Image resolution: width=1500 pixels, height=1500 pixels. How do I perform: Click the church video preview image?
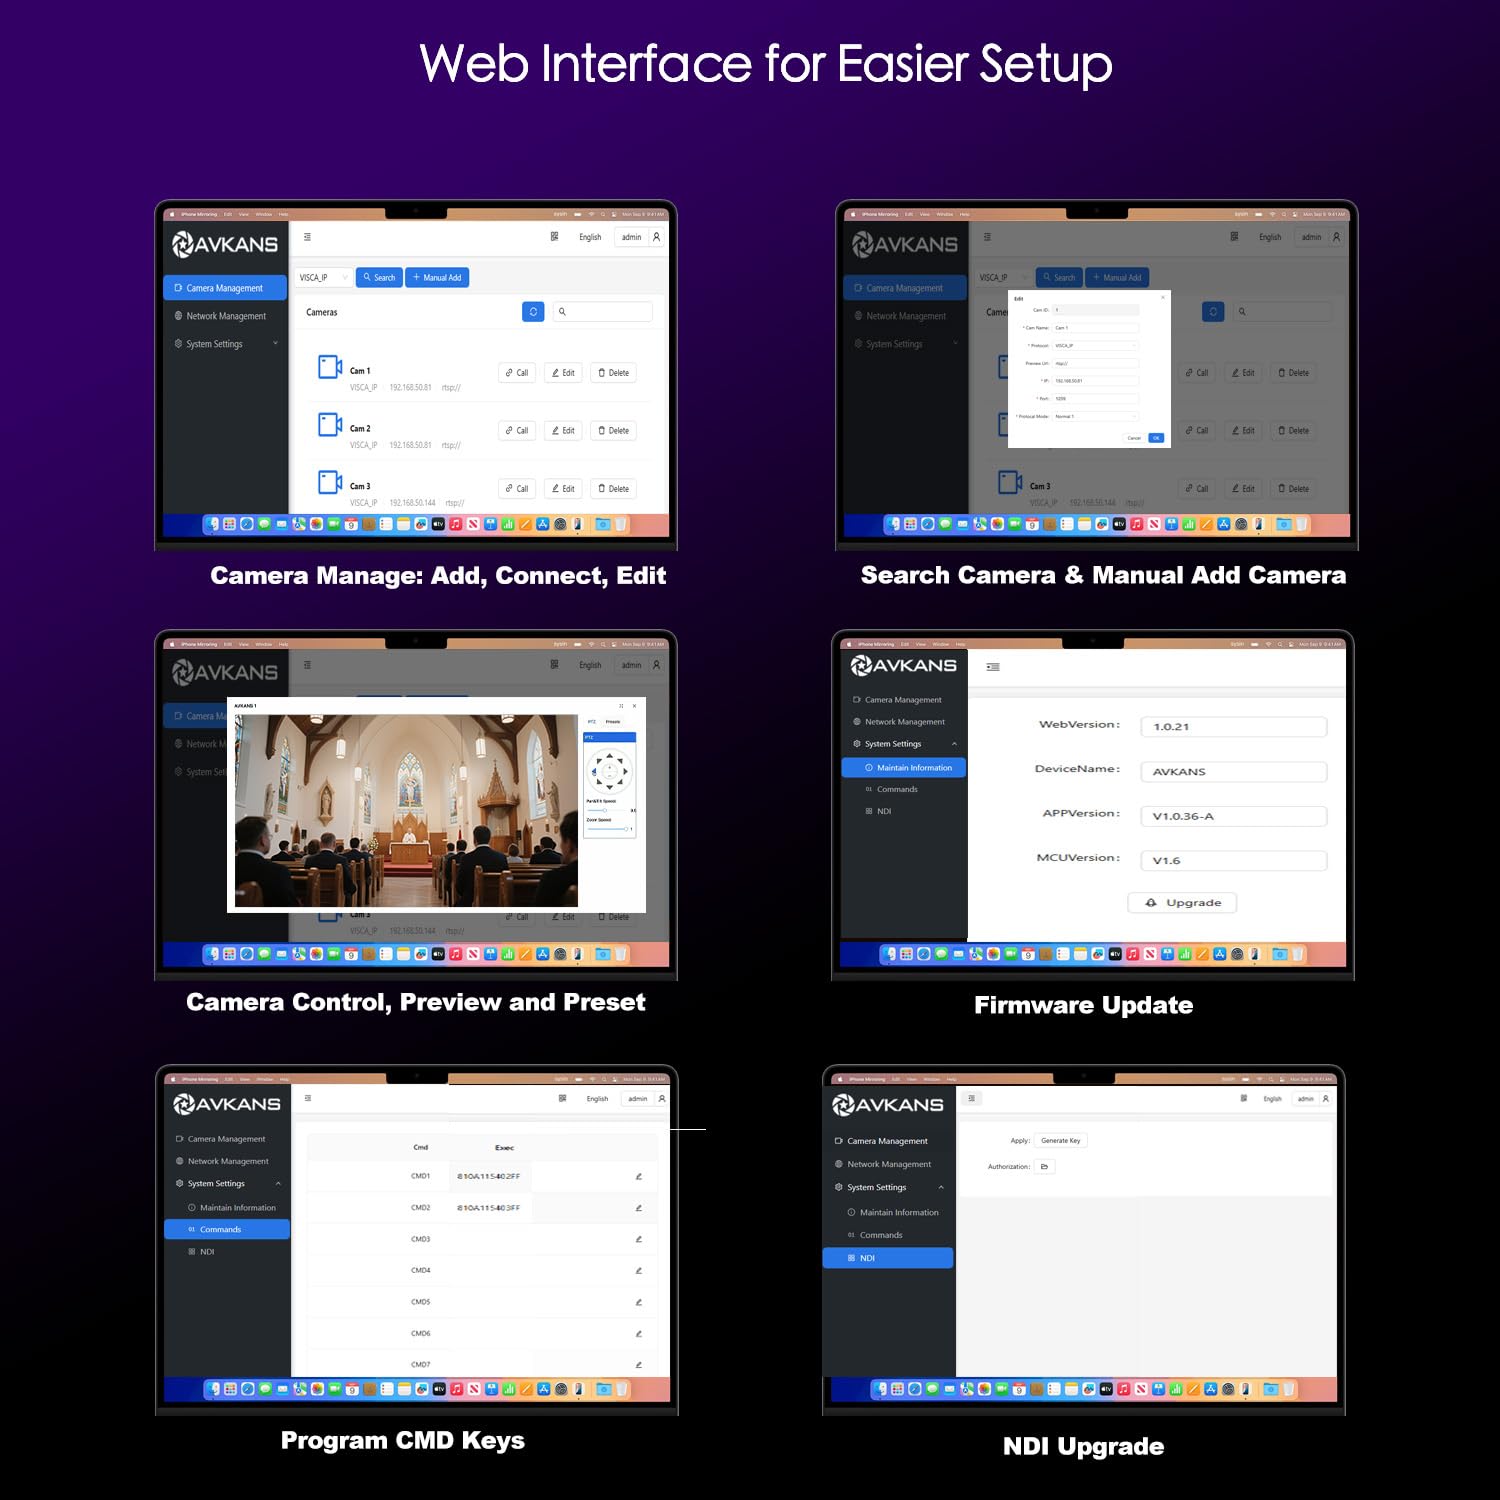(406, 810)
